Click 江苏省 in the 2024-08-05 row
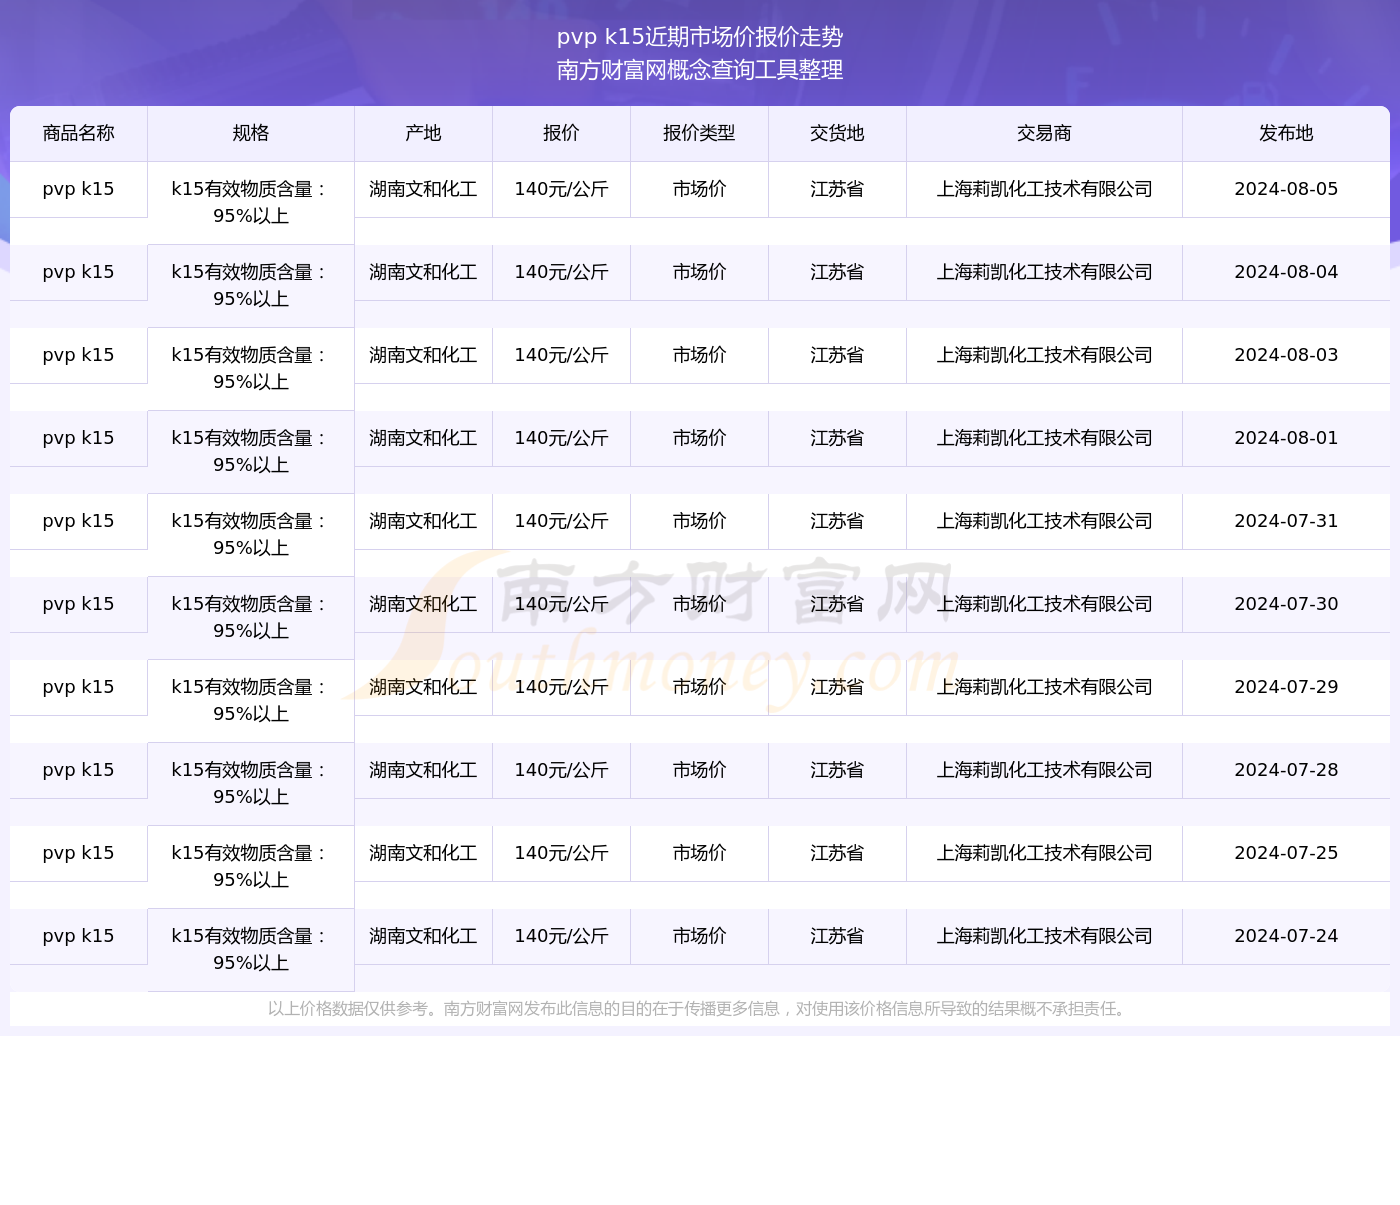 [x=837, y=189]
